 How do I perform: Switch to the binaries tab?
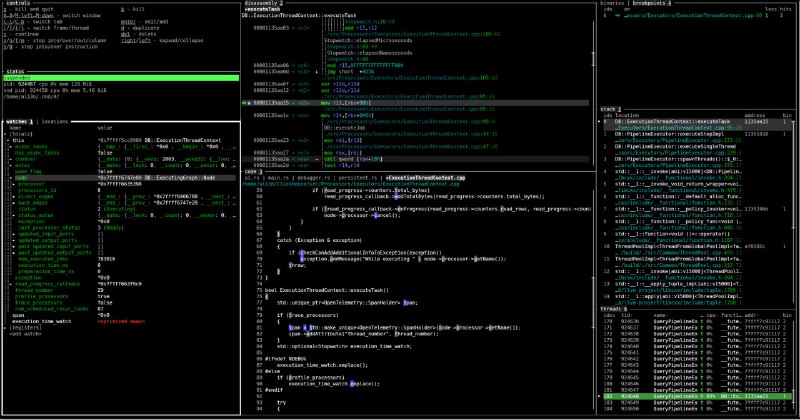(x=613, y=3)
